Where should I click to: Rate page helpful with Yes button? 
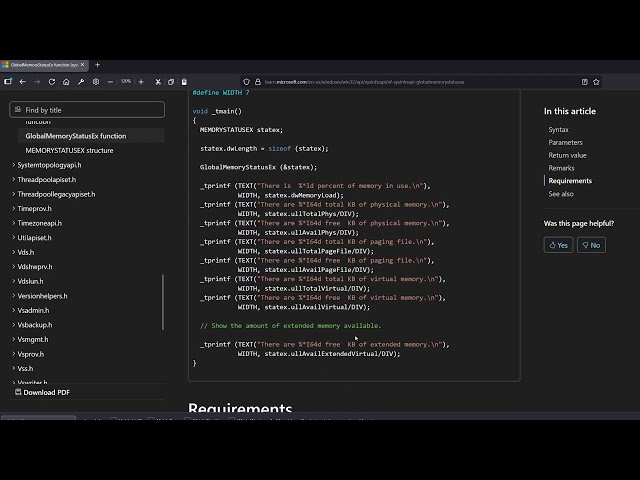[558, 245]
